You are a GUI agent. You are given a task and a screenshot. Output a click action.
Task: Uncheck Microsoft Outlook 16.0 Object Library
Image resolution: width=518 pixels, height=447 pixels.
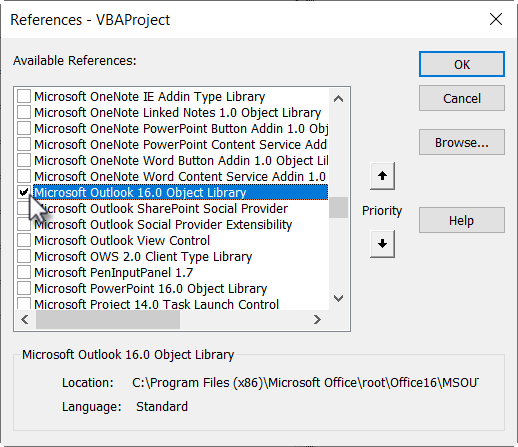24,192
